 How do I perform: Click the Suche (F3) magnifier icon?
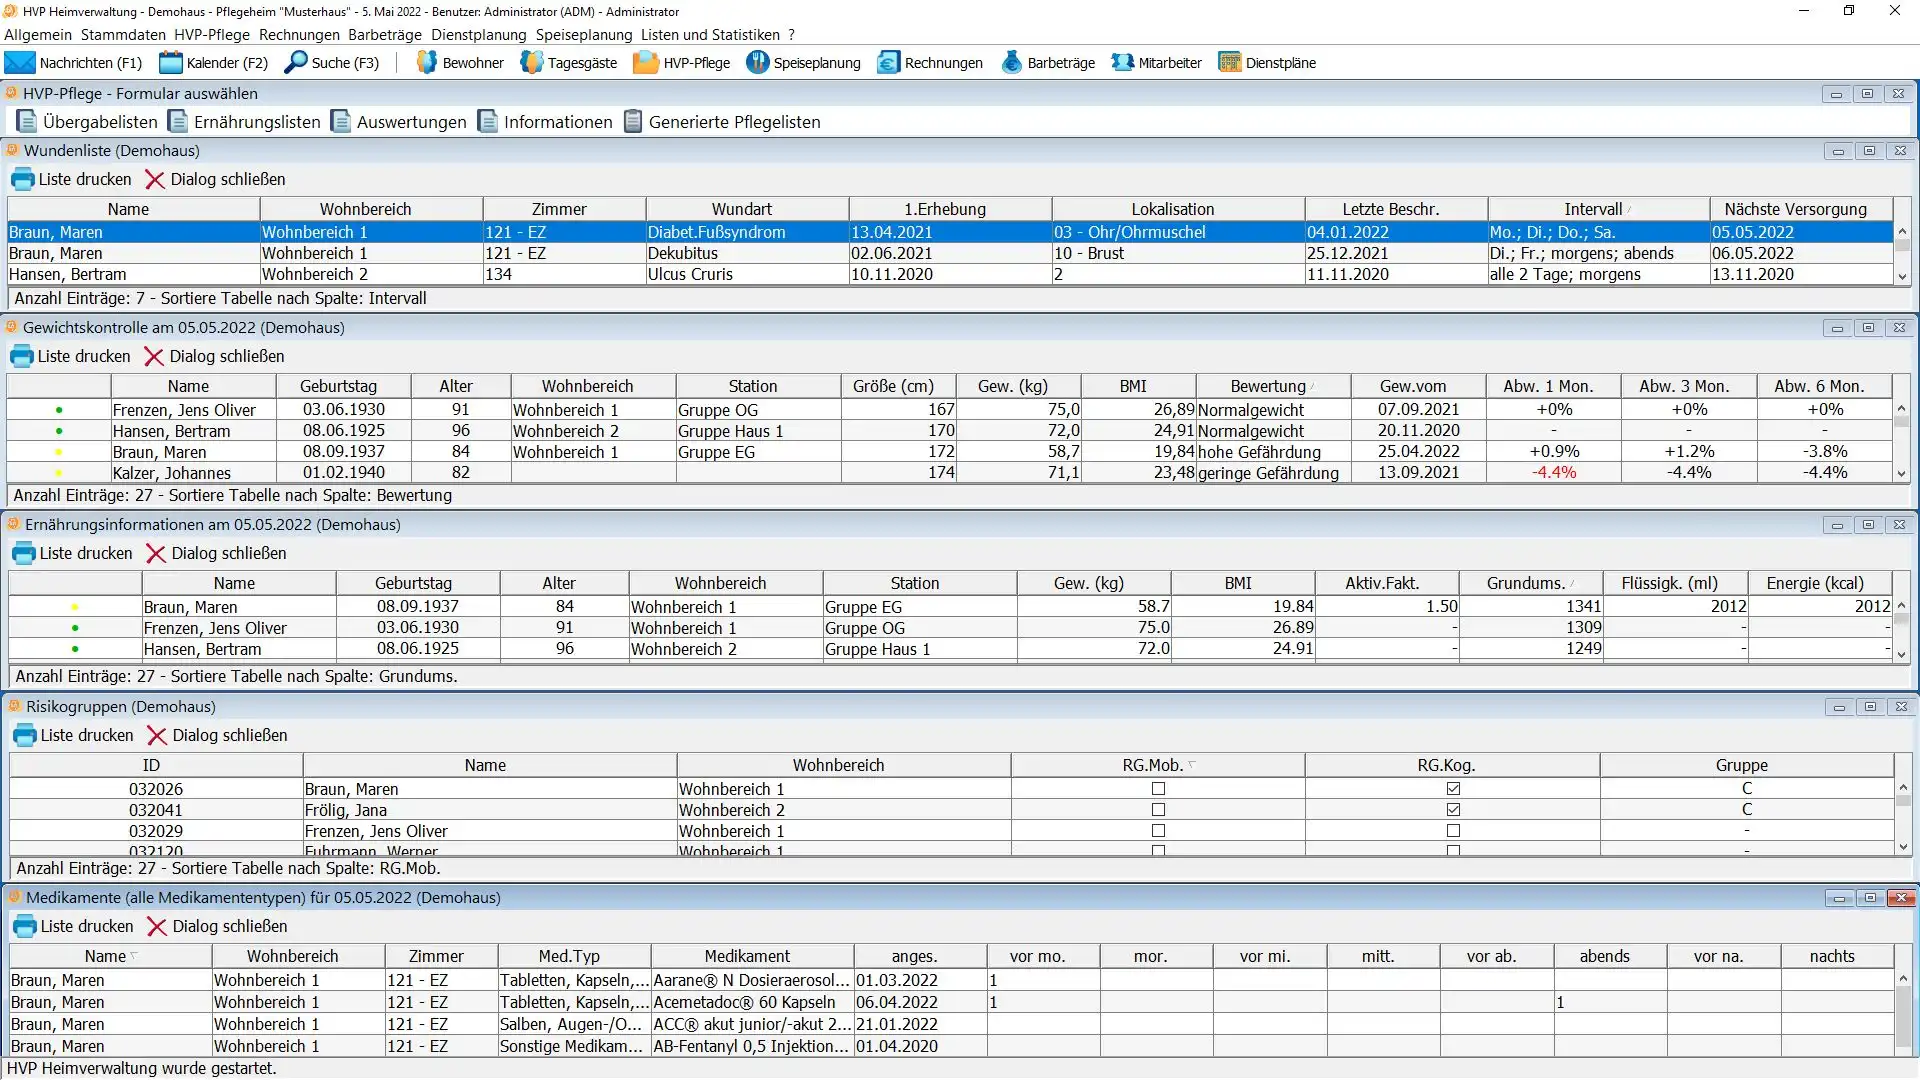click(296, 63)
